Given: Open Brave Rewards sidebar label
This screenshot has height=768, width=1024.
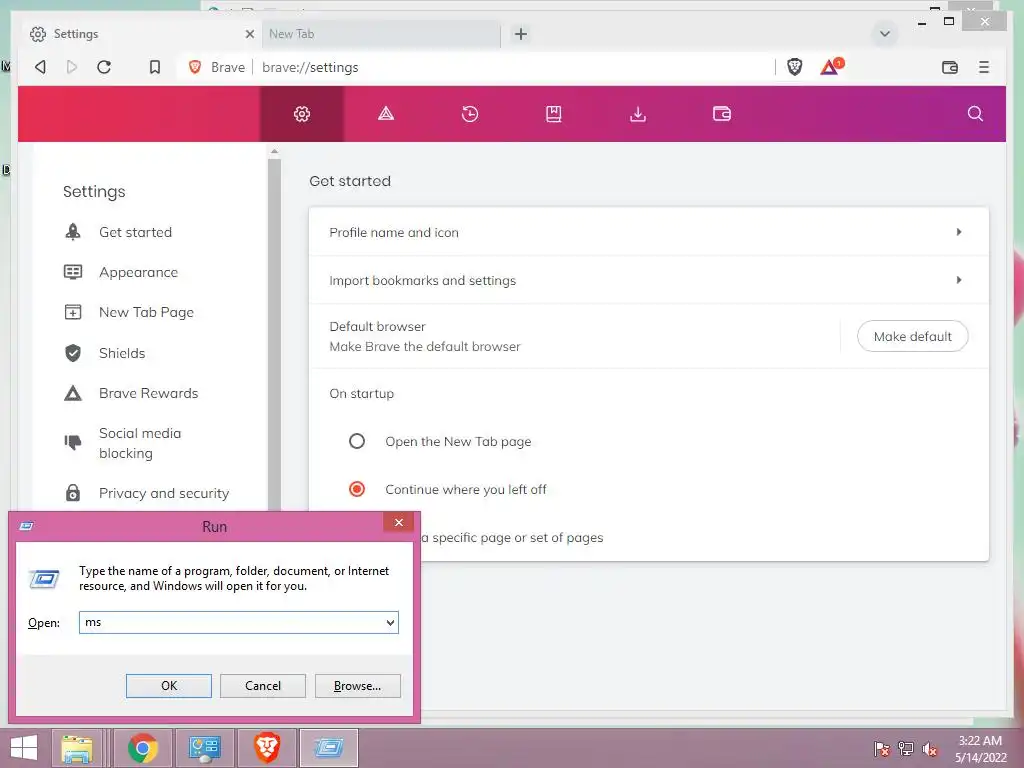Looking at the screenshot, I should point(148,393).
